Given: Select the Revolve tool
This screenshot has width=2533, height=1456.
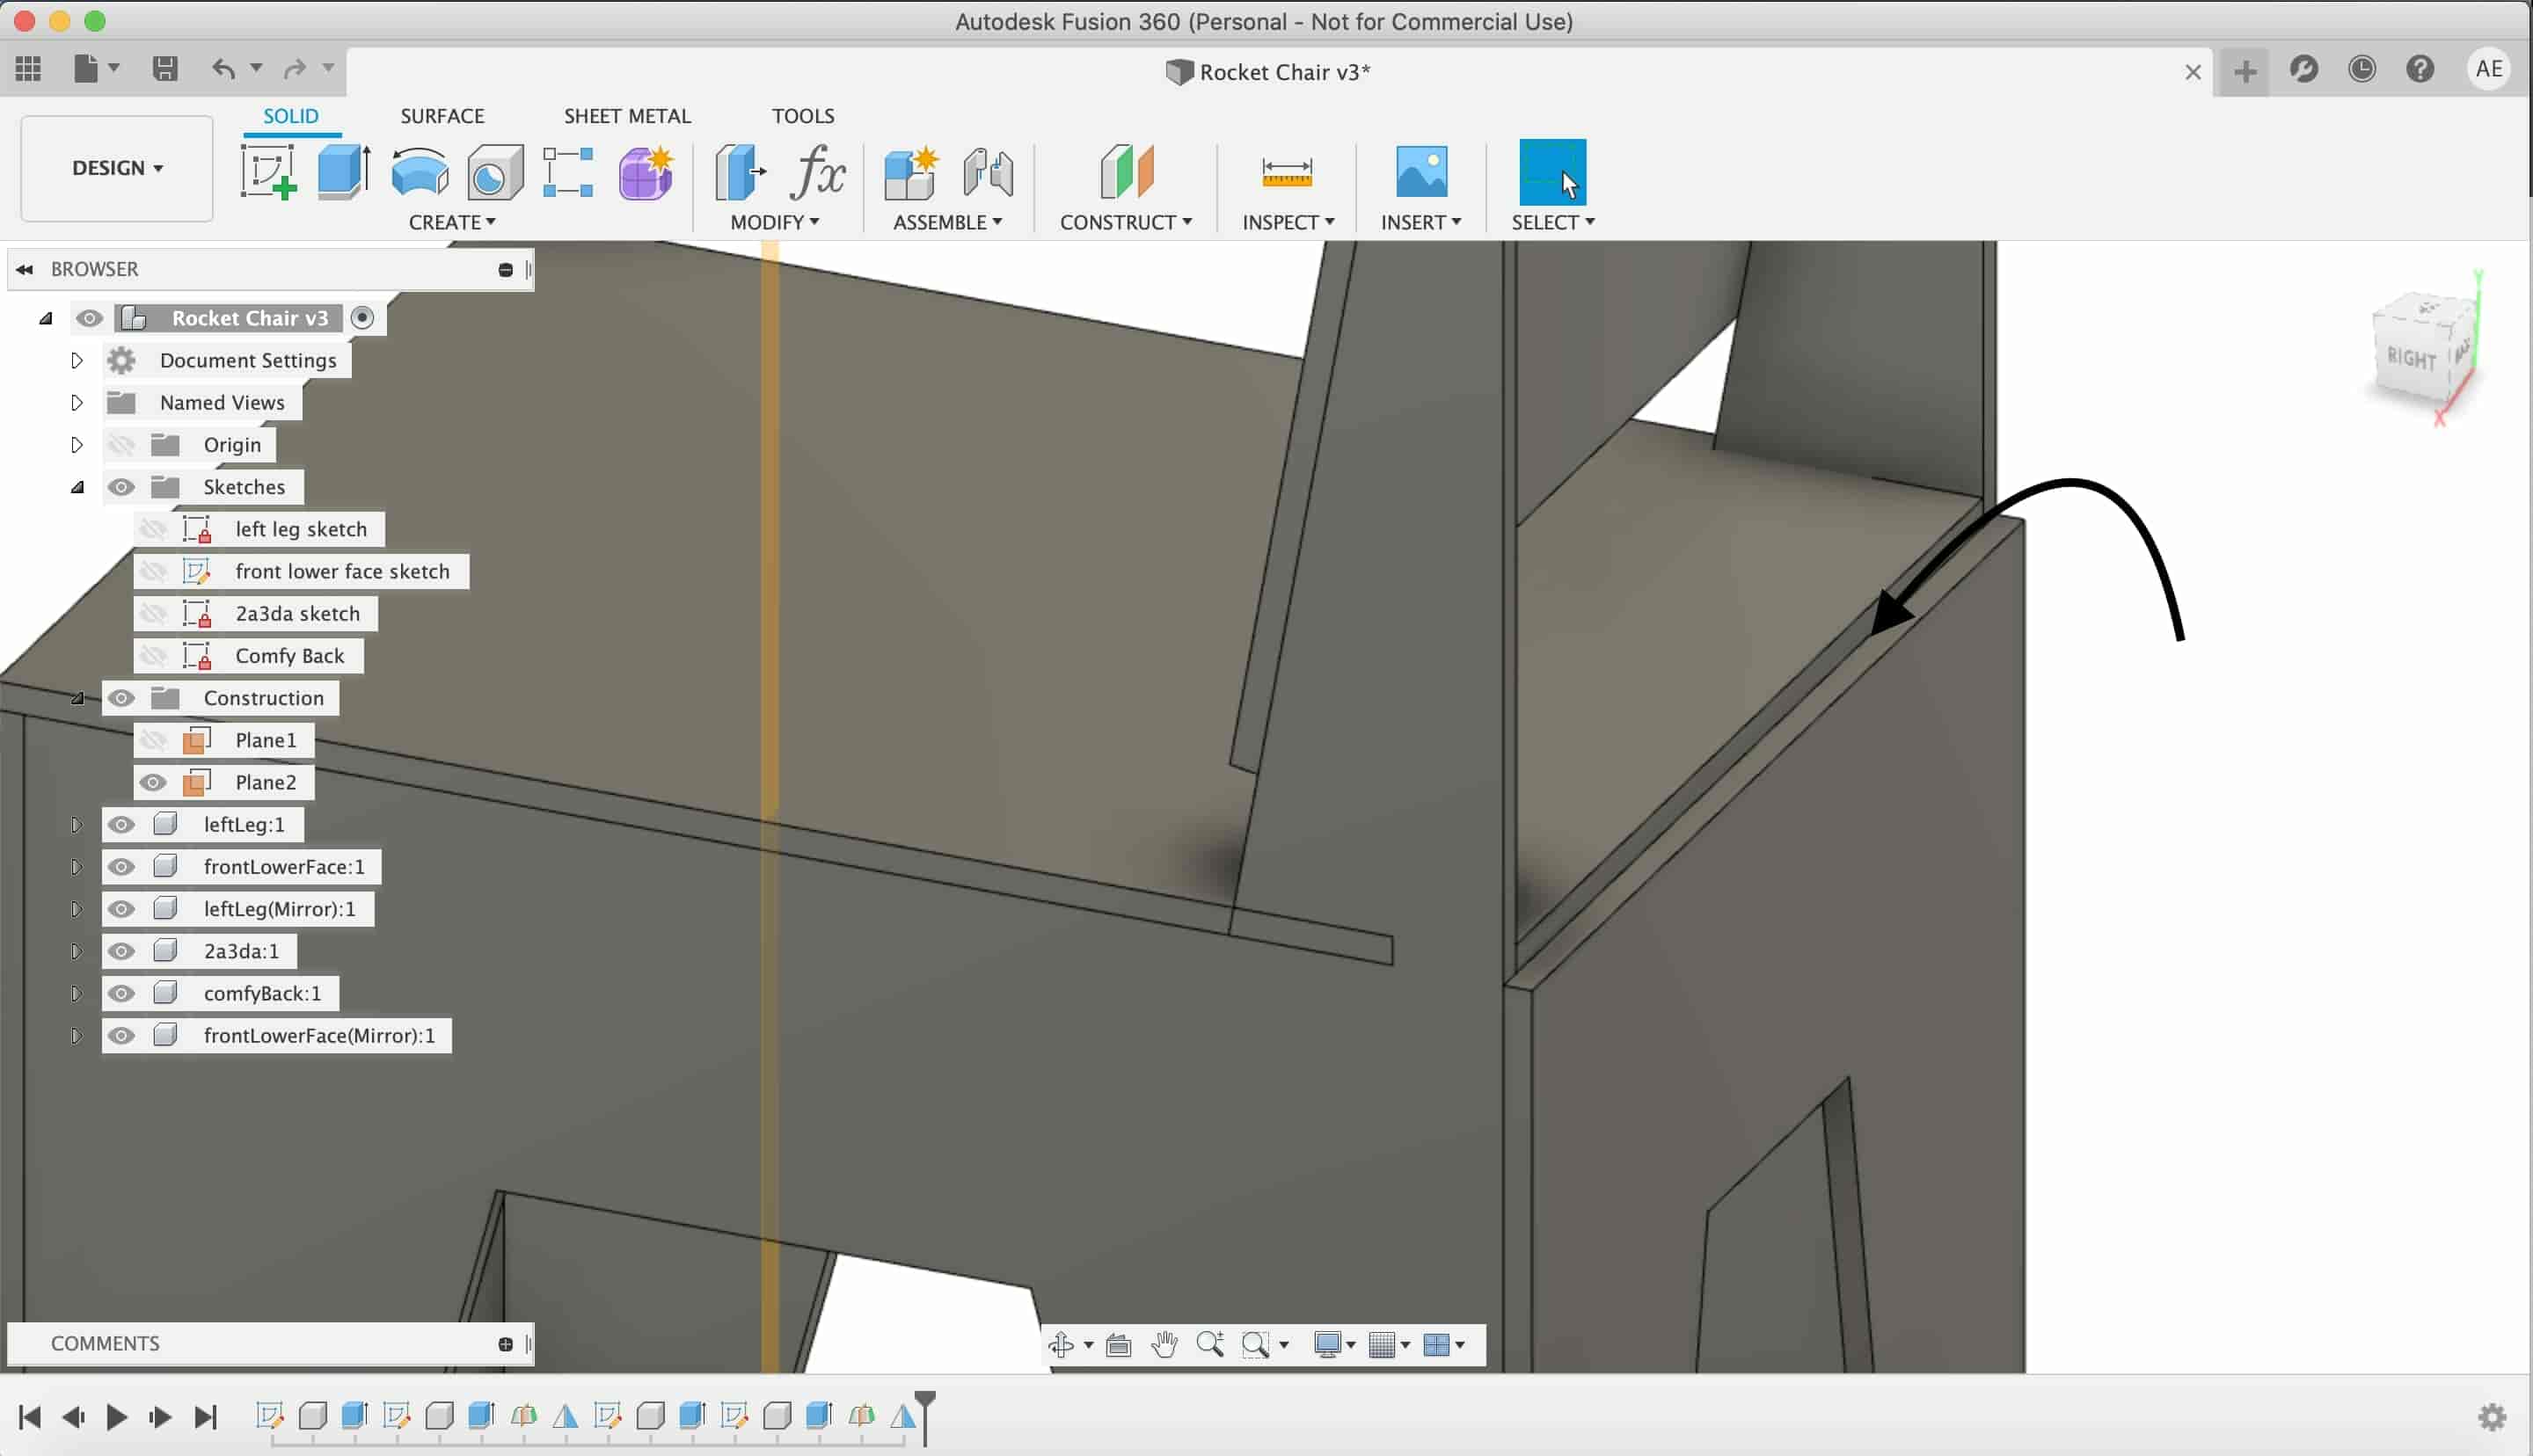Looking at the screenshot, I should click(420, 172).
